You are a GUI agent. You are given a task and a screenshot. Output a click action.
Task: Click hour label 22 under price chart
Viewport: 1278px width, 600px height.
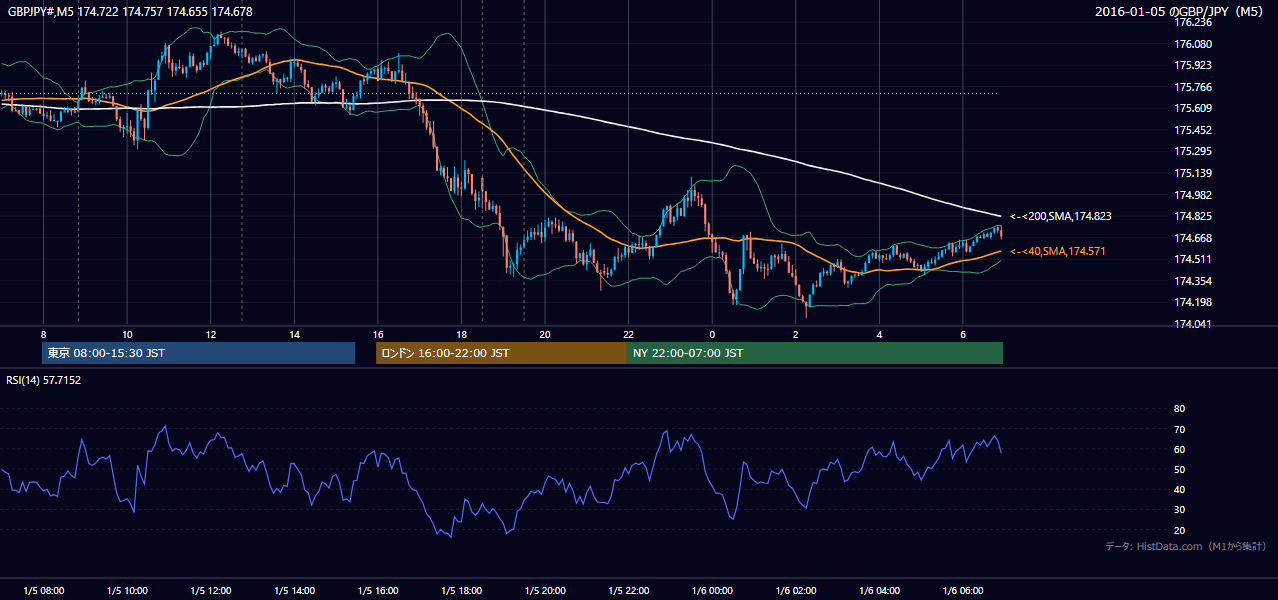[x=628, y=334]
